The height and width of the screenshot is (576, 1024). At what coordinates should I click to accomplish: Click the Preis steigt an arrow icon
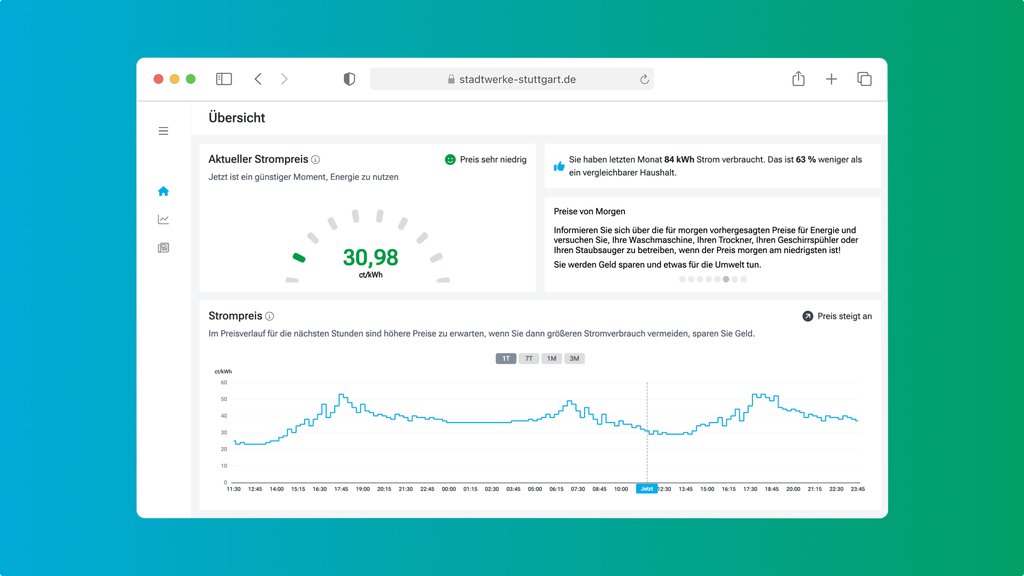808,316
